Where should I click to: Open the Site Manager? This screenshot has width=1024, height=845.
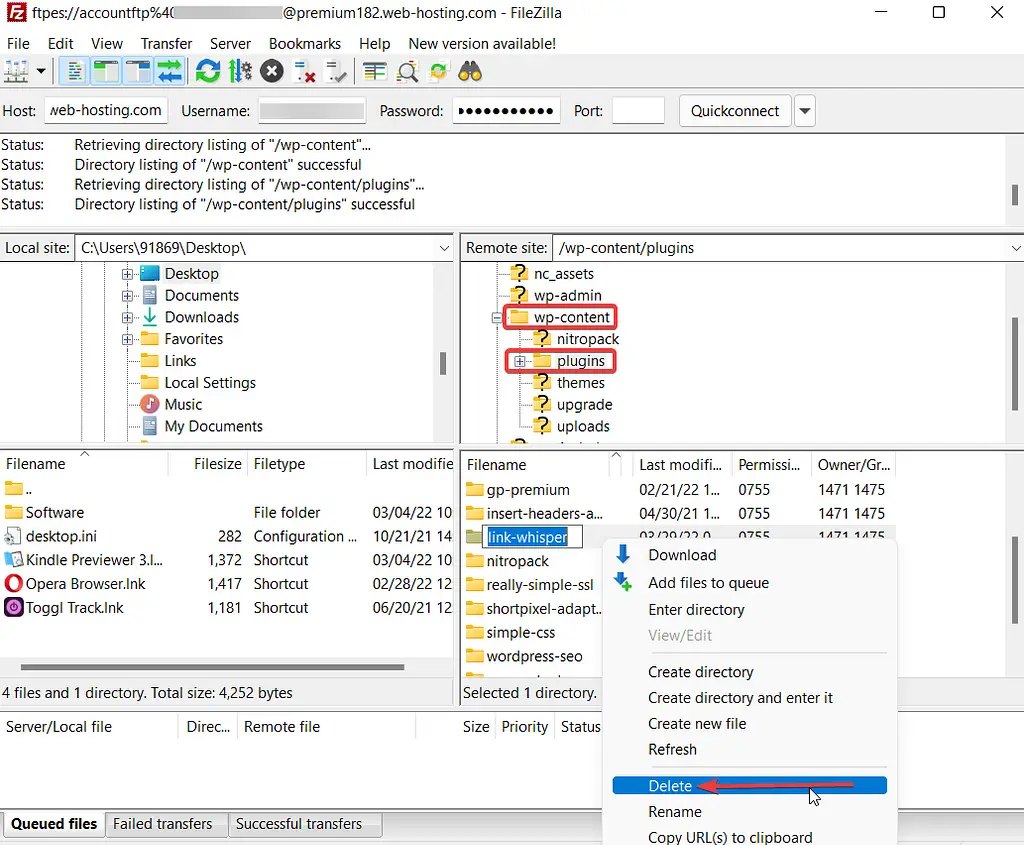pos(16,71)
